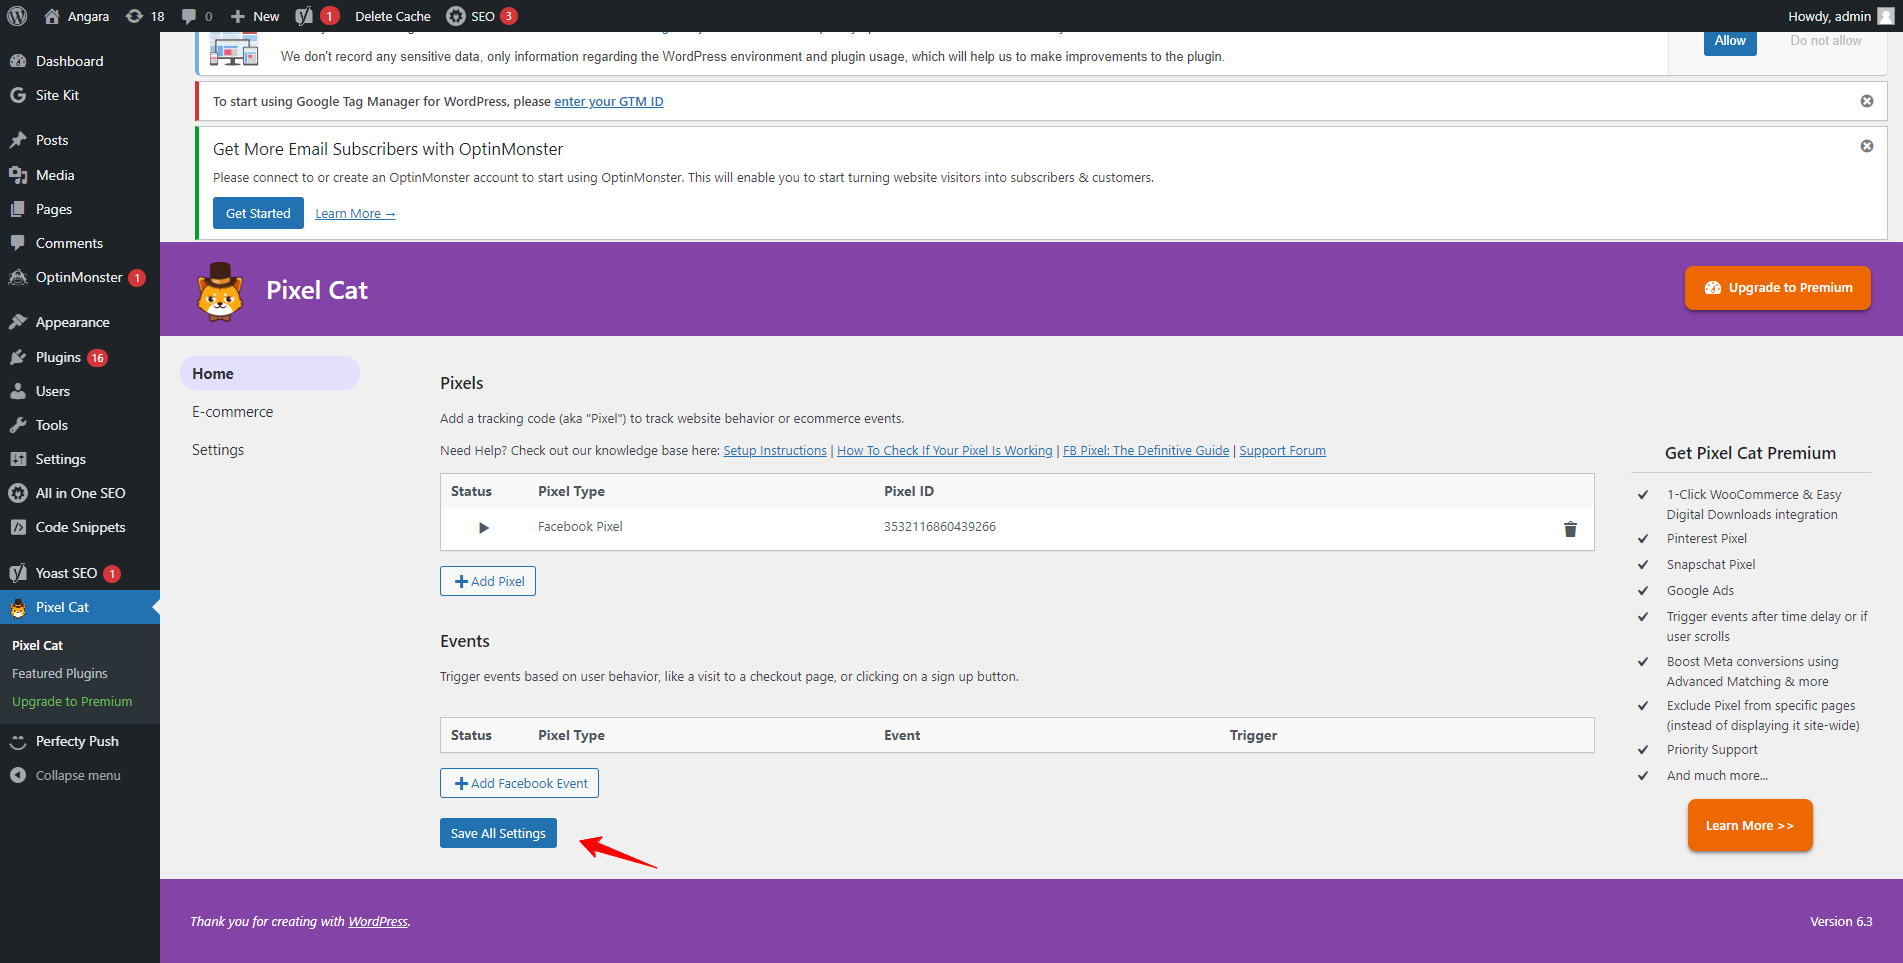1903x963 pixels.
Task: Open the Support Forum link
Action: click(x=1283, y=451)
